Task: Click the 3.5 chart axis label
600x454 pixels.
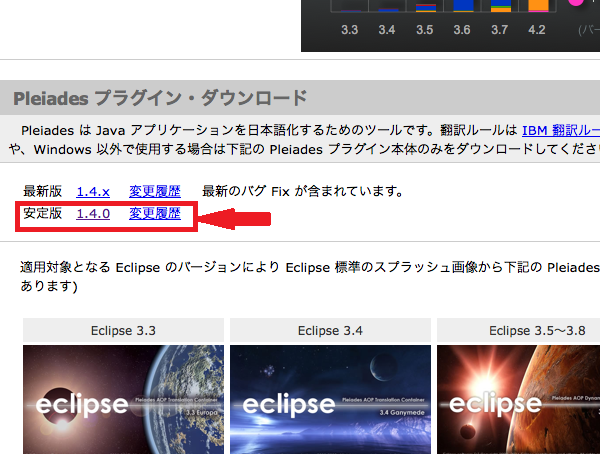Action: [425, 30]
